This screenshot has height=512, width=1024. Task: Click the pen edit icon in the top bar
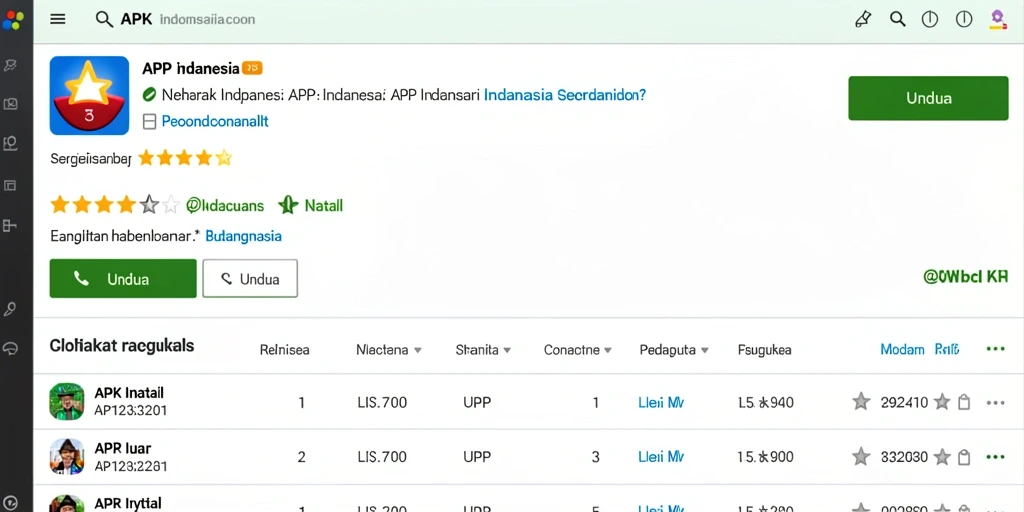863,19
